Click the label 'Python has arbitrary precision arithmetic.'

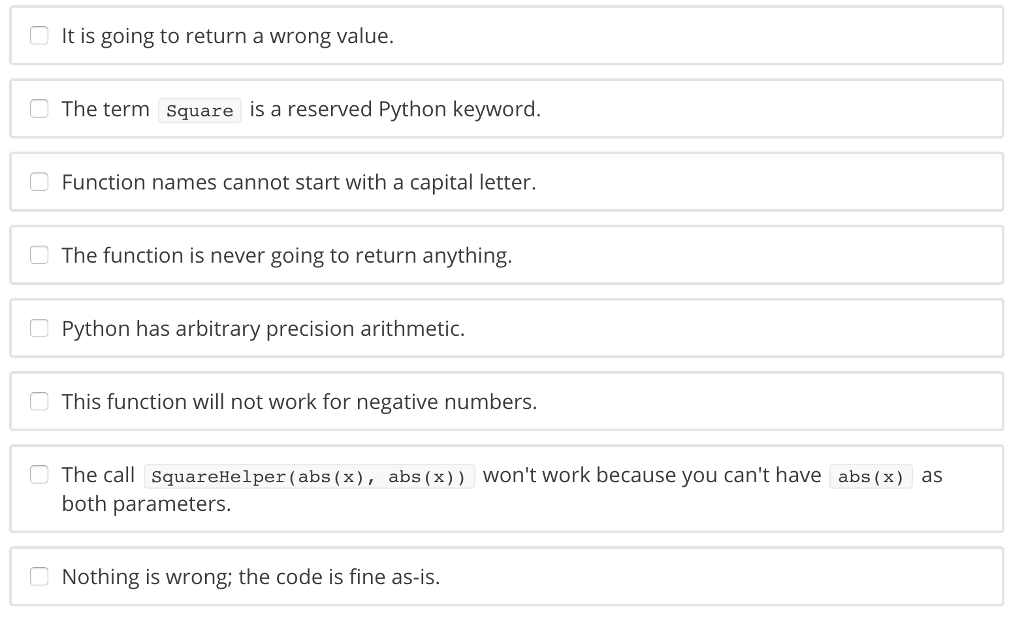point(263,329)
